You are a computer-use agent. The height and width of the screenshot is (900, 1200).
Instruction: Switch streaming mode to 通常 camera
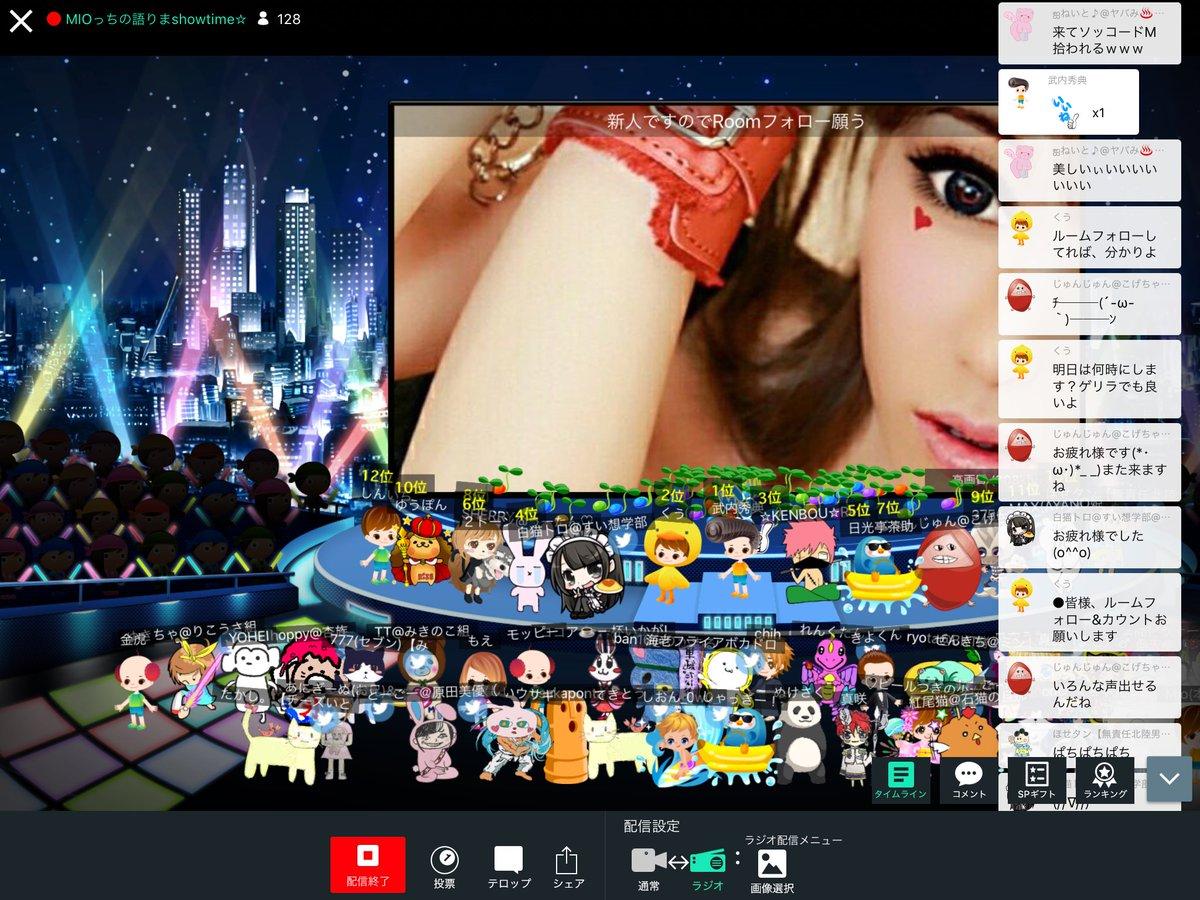648,868
